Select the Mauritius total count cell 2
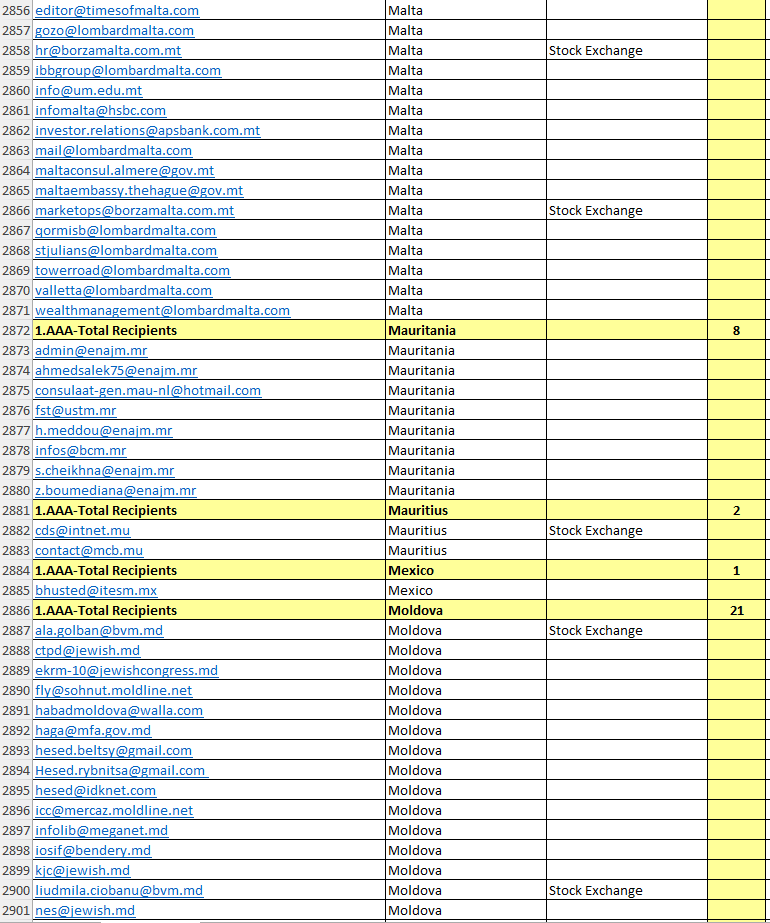Image resolution: width=770 pixels, height=923 pixels. pos(736,511)
